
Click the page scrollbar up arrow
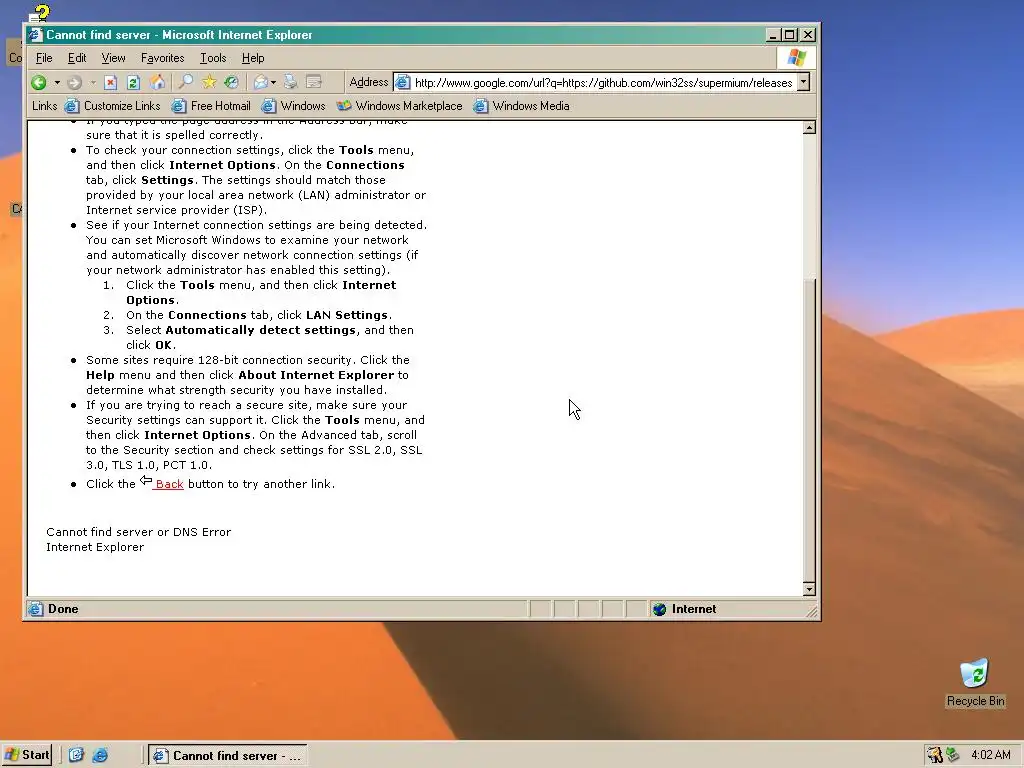(x=809, y=127)
